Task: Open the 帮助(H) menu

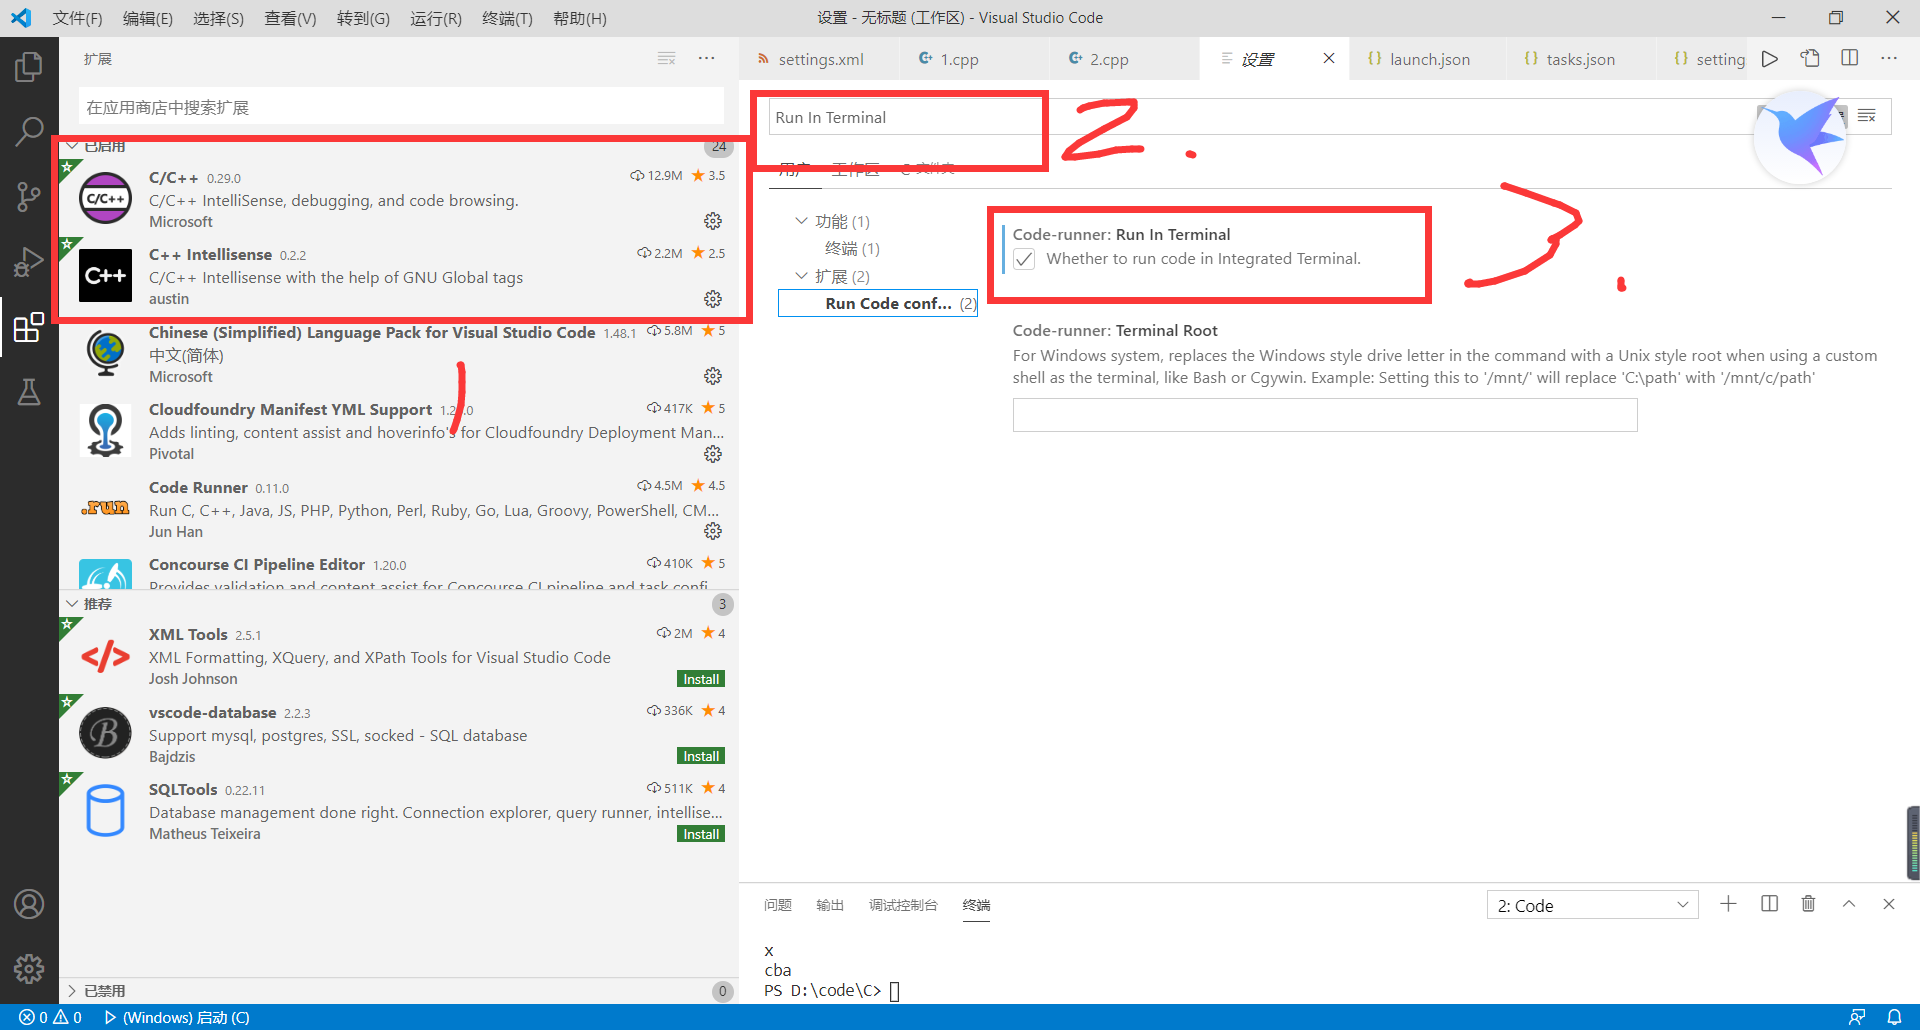Action: coord(579,18)
